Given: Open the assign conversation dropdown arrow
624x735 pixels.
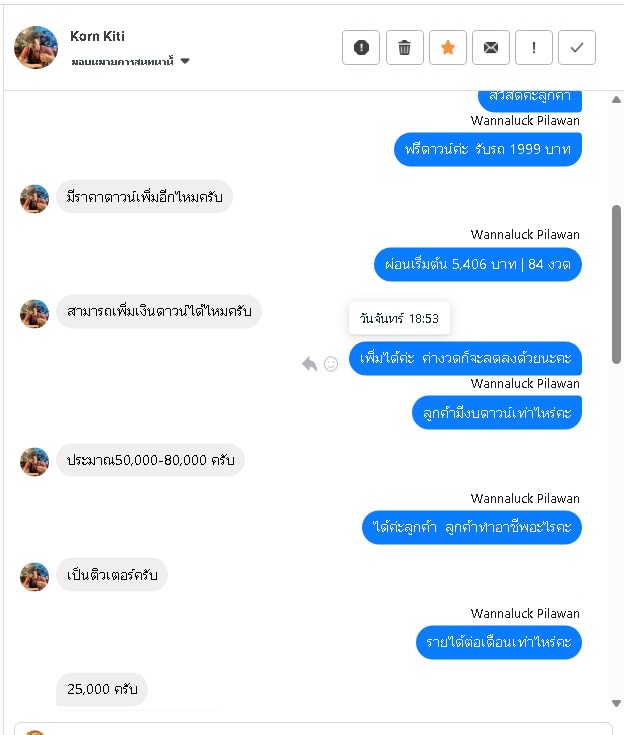Looking at the screenshot, I should click(185, 61).
